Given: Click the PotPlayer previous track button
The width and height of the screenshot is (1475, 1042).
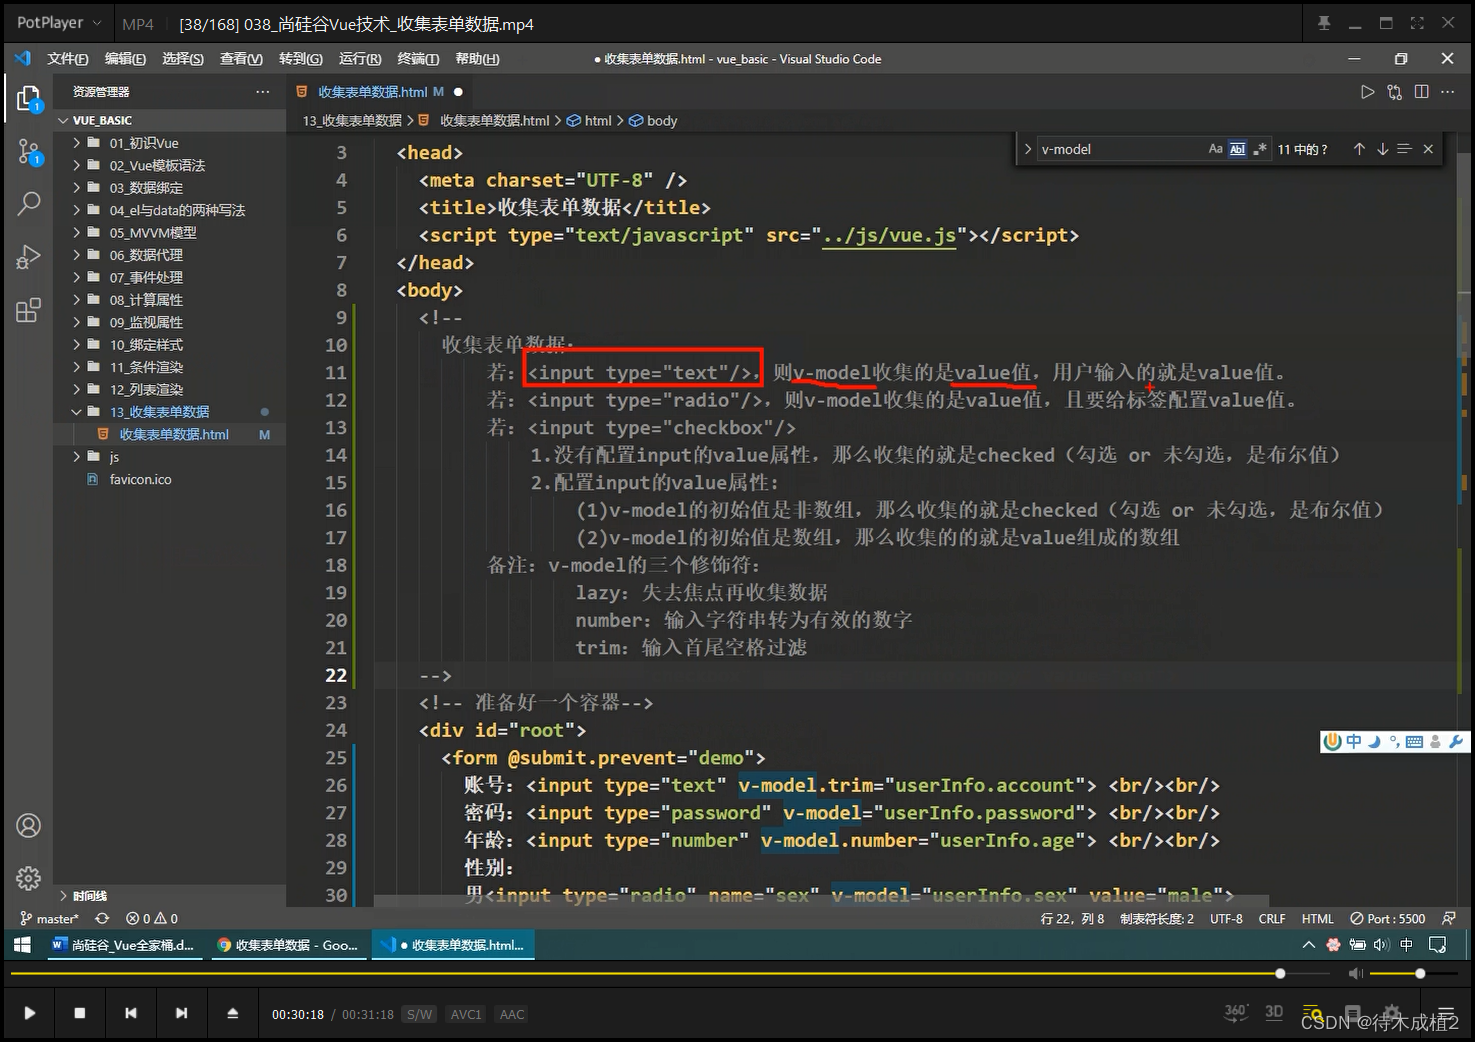Looking at the screenshot, I should pyautogui.click(x=131, y=1013).
